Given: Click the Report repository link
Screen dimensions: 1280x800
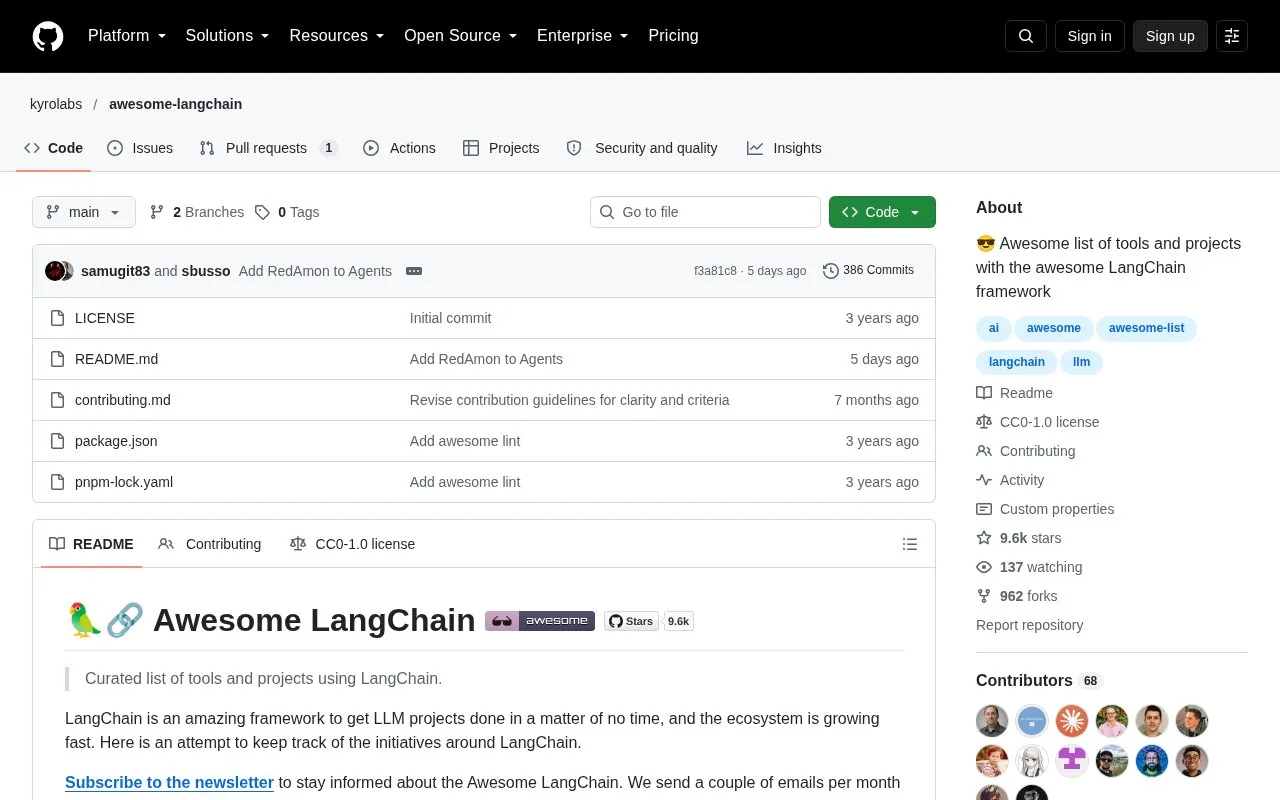Looking at the screenshot, I should coord(1029,625).
